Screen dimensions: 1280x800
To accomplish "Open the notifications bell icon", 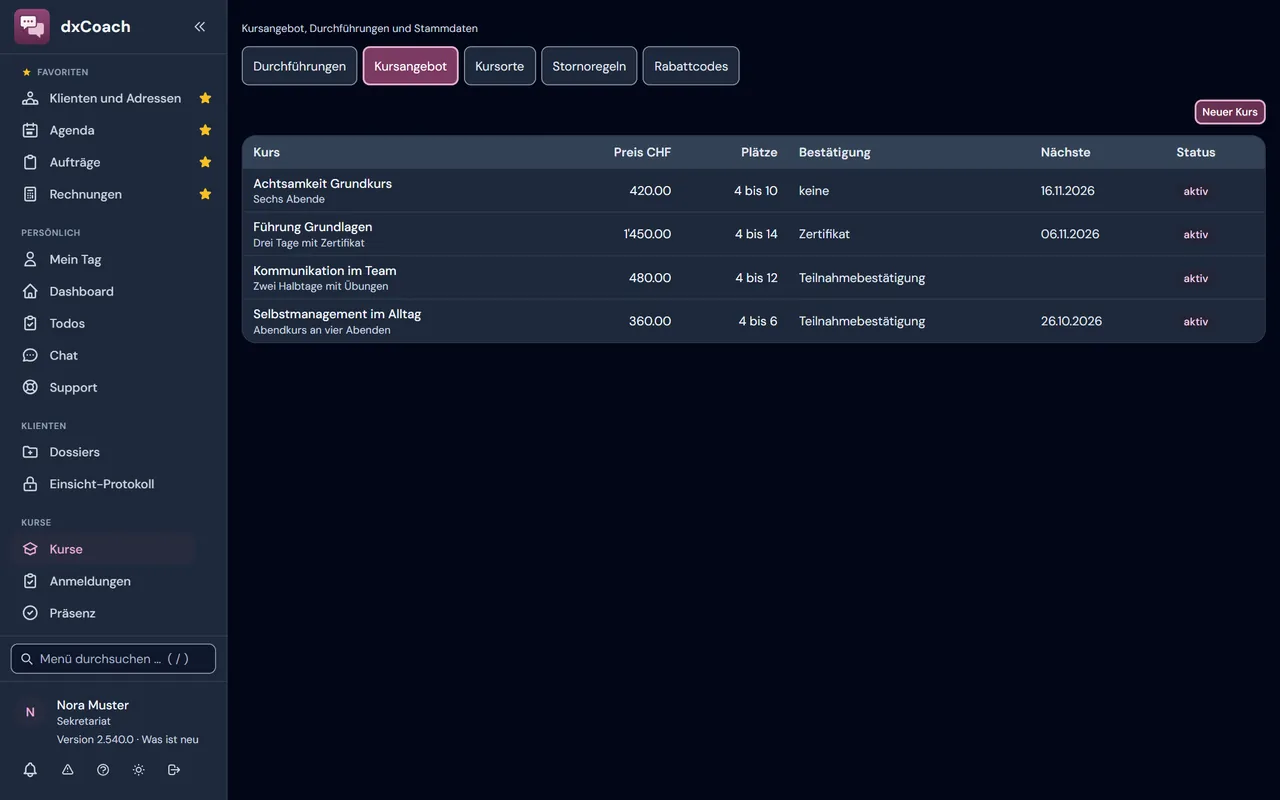I will click(x=30, y=770).
